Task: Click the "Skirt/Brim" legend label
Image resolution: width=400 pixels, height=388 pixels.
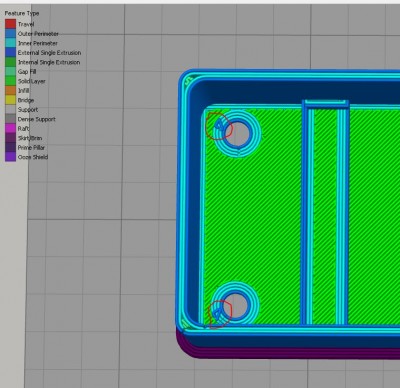Action: click(30, 138)
